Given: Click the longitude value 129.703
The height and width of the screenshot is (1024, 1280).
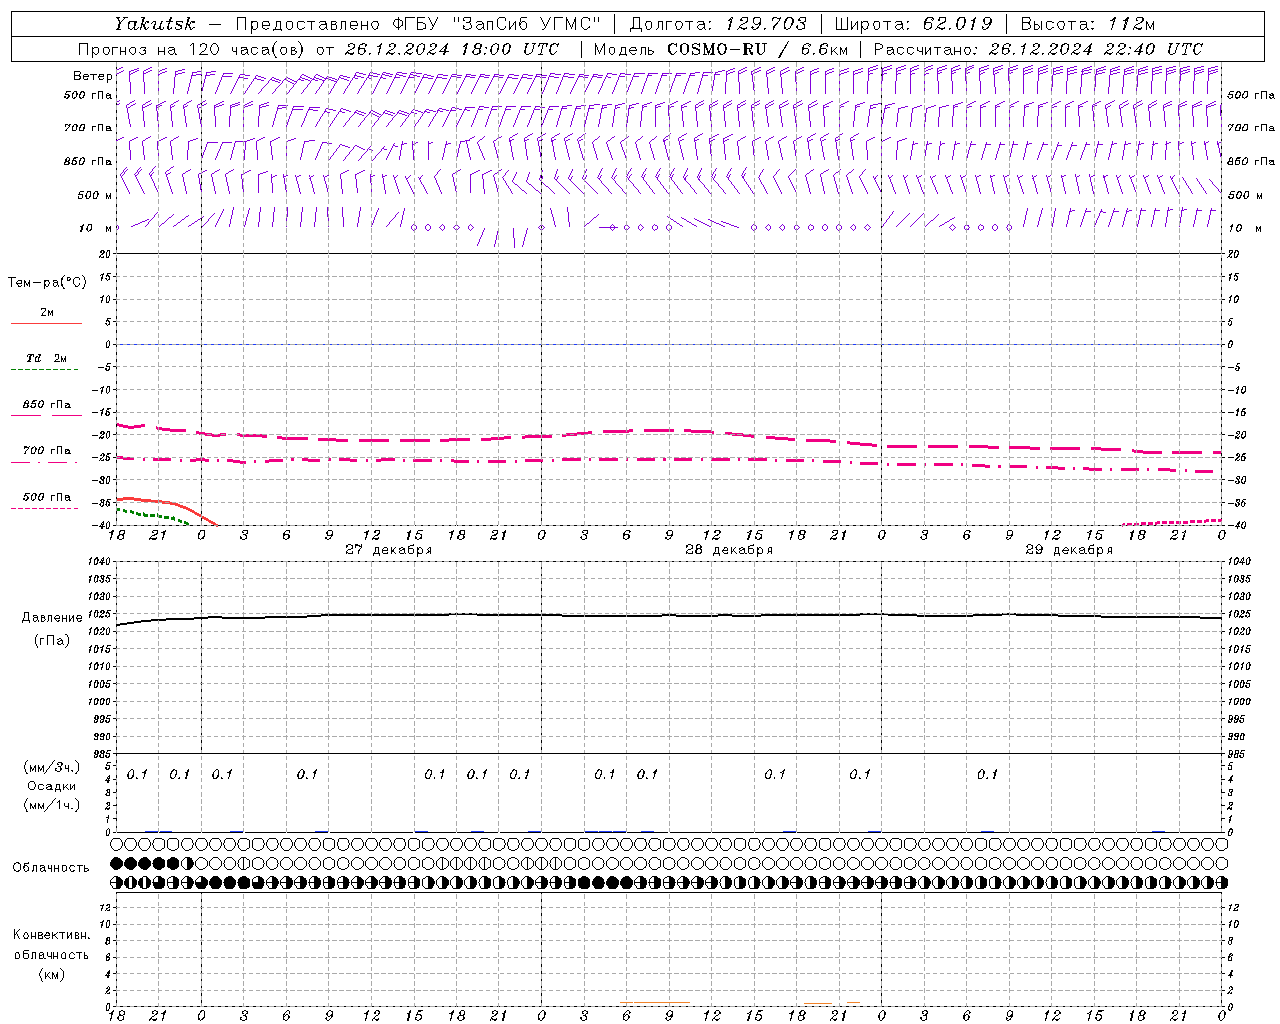Looking at the screenshot, I should [765, 24].
